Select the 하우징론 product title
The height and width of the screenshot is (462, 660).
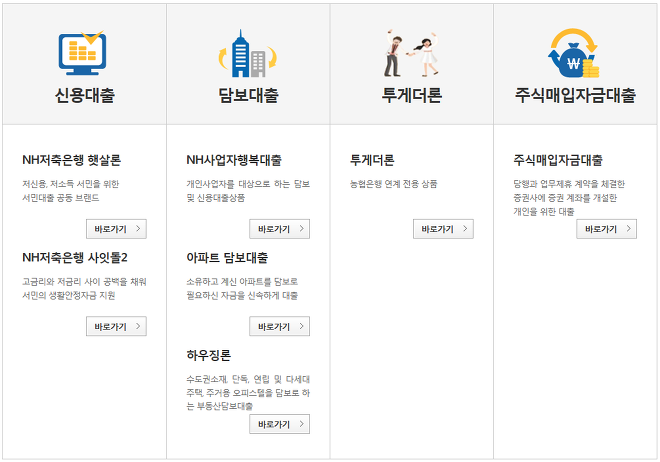[209, 355]
